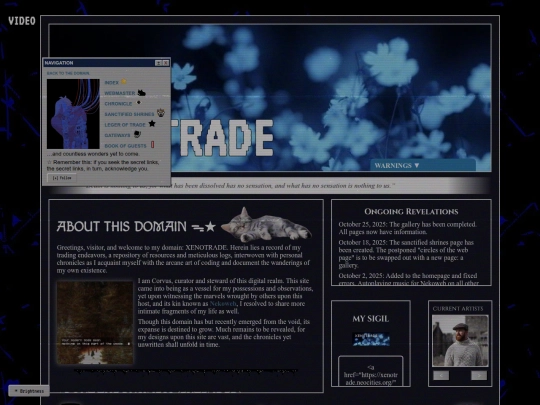Minimize the Navigation window

[x=159, y=63]
